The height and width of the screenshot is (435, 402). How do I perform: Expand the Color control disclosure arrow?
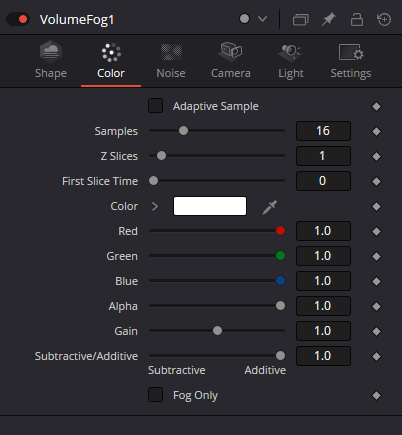tap(155, 206)
